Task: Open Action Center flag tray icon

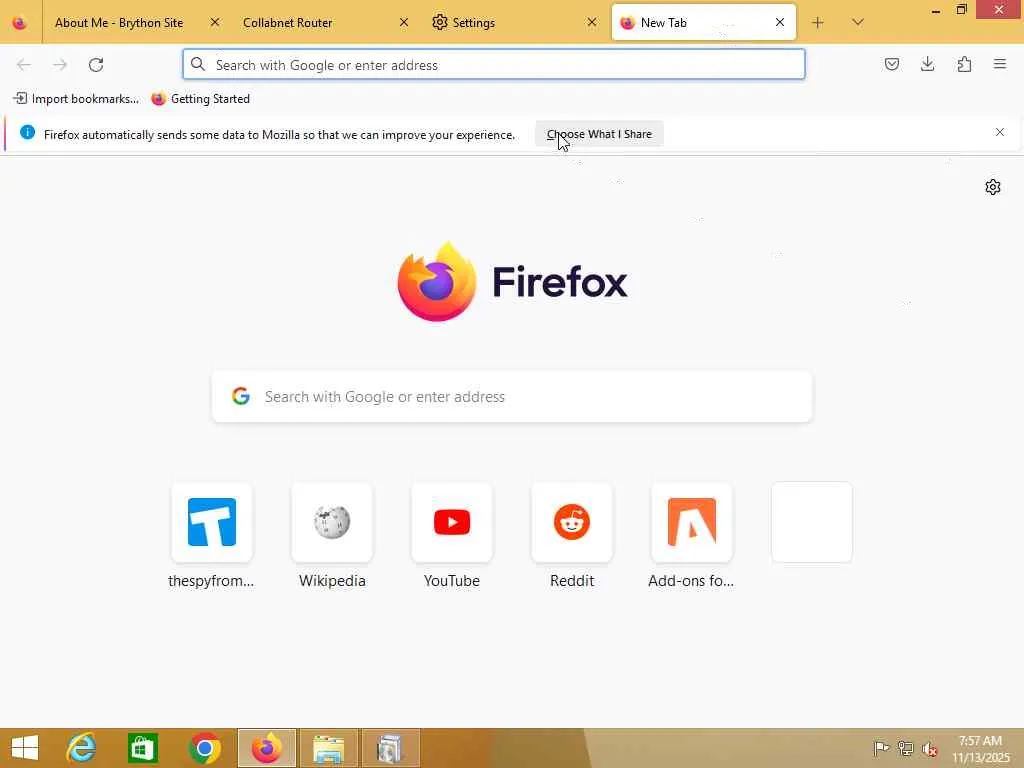Action: (x=881, y=748)
